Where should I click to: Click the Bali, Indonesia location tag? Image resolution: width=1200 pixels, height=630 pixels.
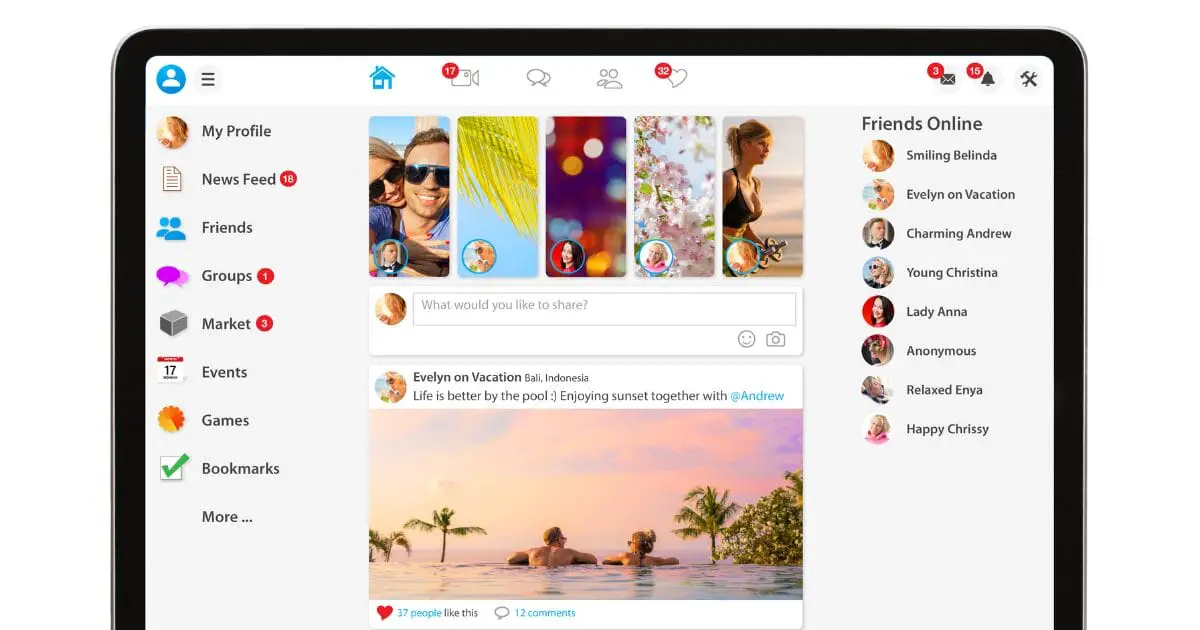click(556, 378)
